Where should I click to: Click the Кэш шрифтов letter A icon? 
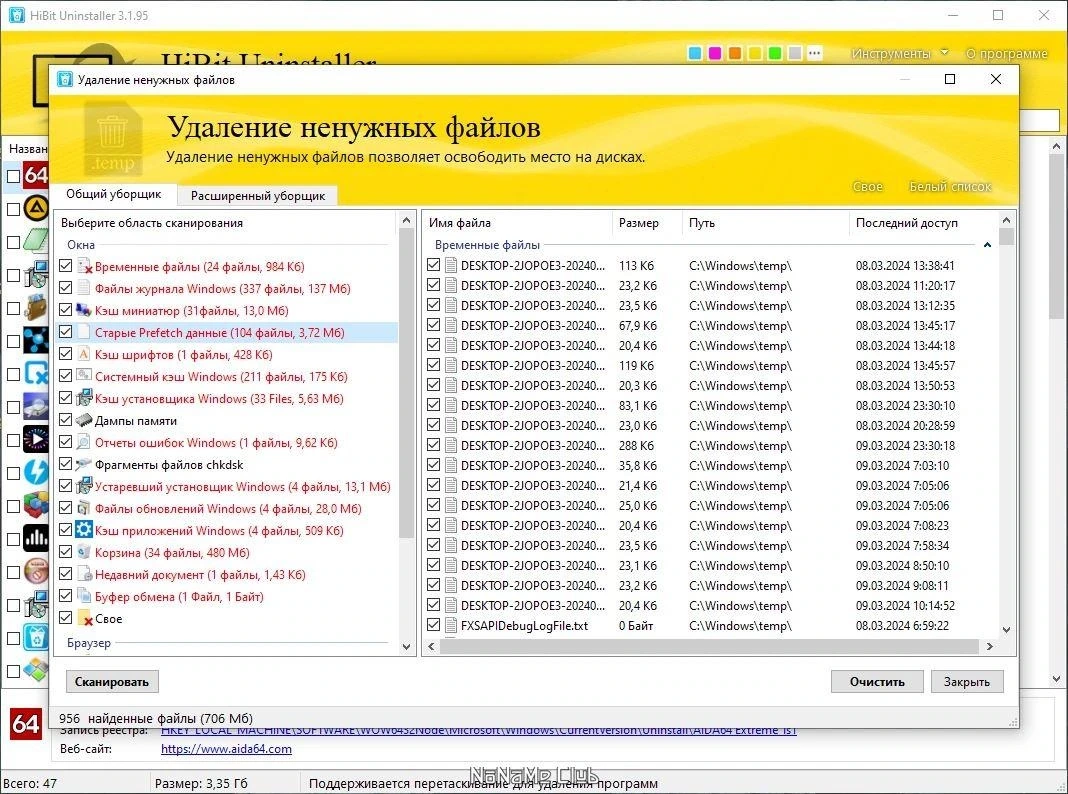84,354
